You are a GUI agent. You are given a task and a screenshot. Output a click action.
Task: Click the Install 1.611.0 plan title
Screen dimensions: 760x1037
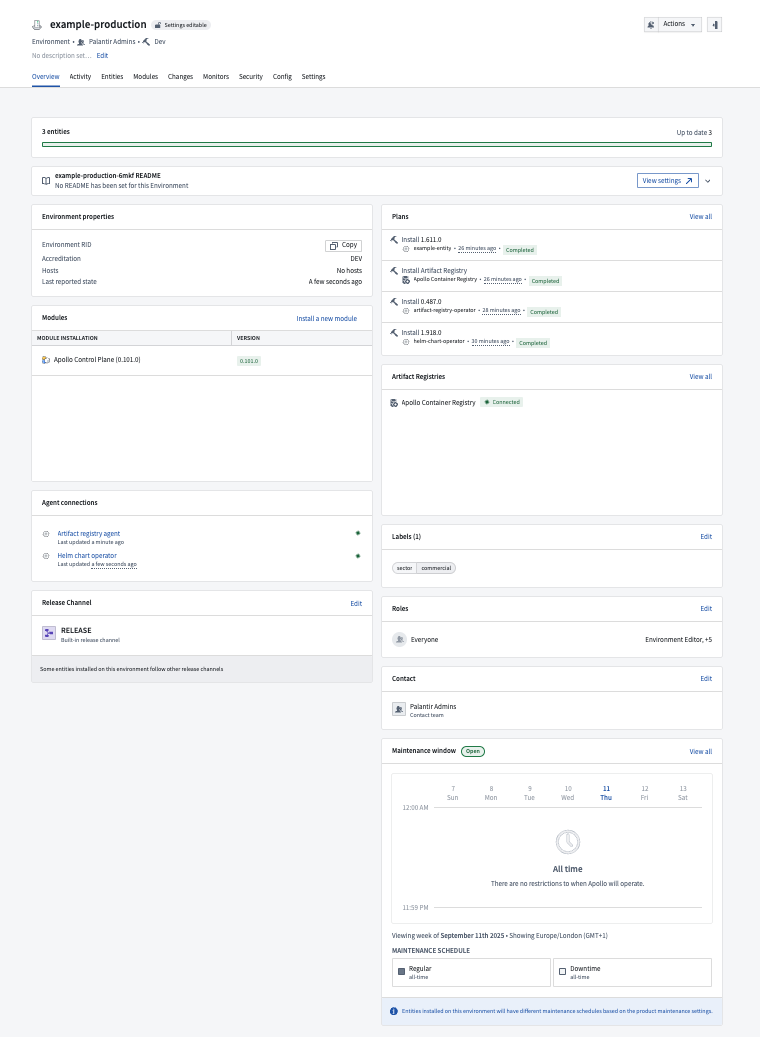click(x=421, y=240)
